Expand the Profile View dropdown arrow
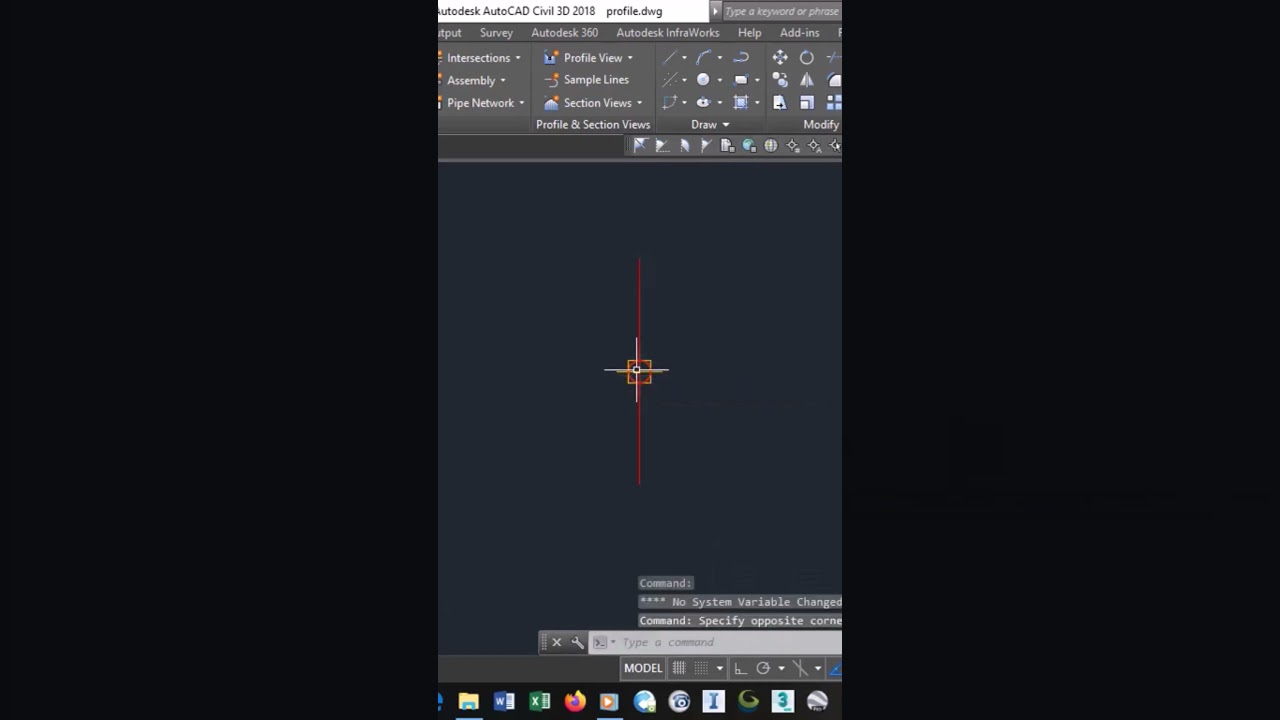 pos(630,58)
